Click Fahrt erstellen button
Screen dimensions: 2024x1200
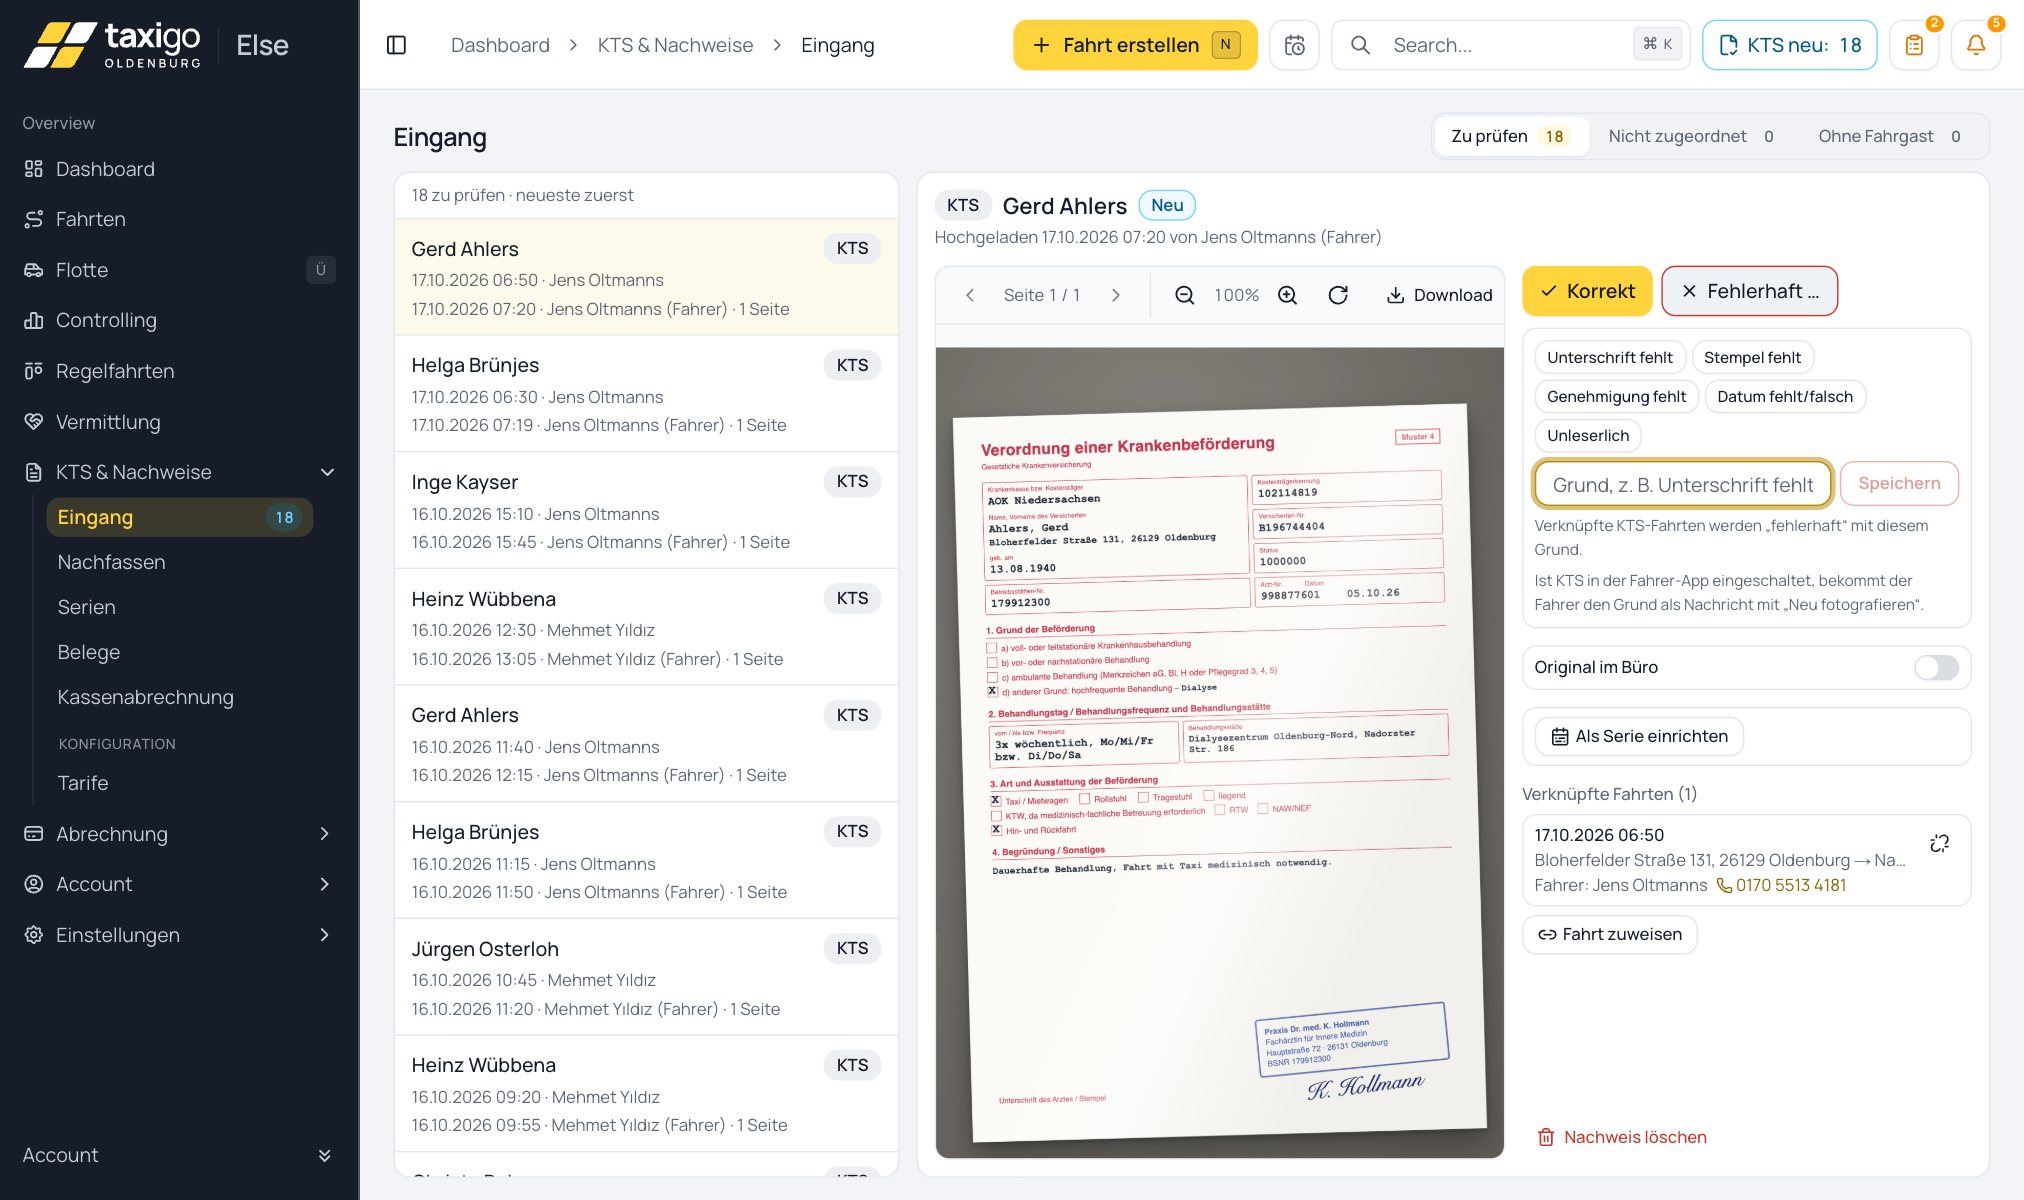[x=1135, y=45]
